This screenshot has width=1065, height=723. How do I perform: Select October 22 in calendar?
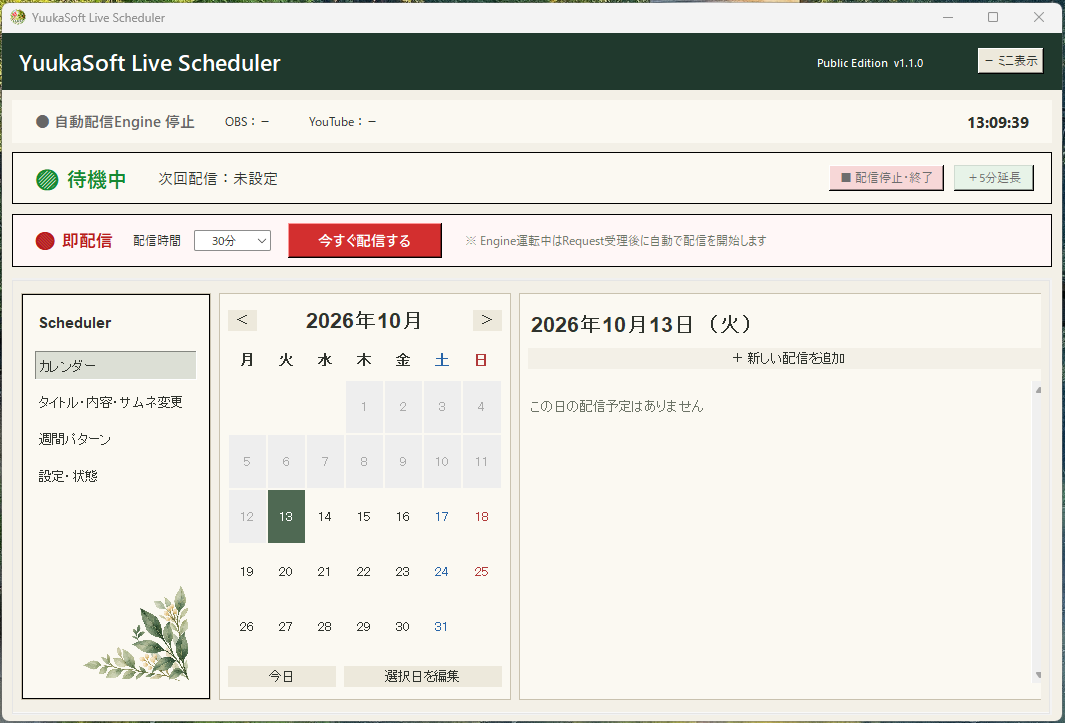(x=364, y=571)
